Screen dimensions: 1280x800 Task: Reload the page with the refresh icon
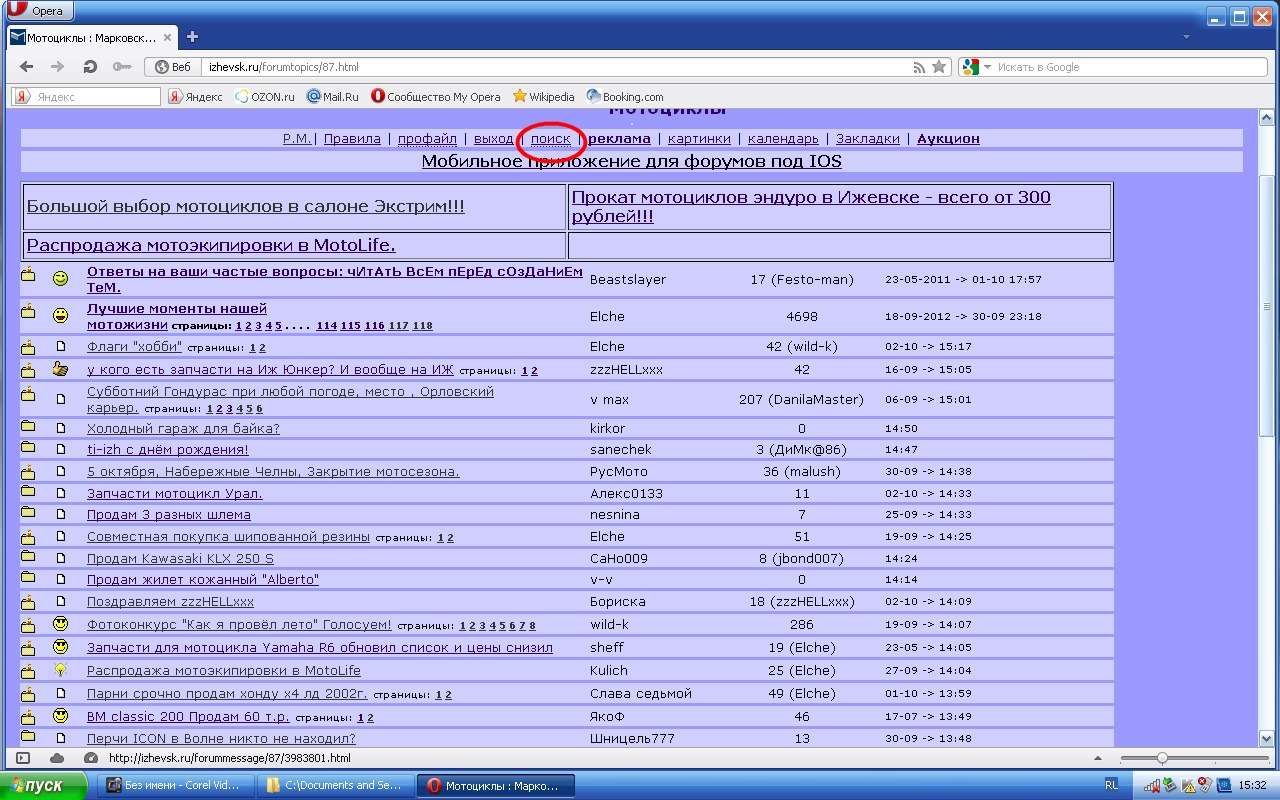[x=90, y=67]
